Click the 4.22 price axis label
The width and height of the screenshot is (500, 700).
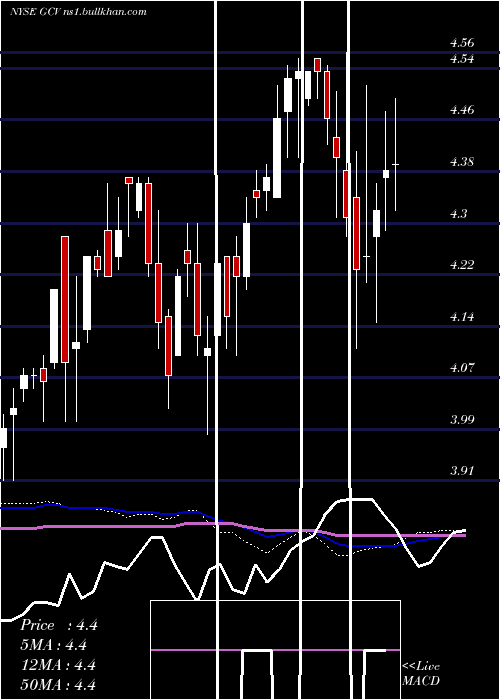462,264
